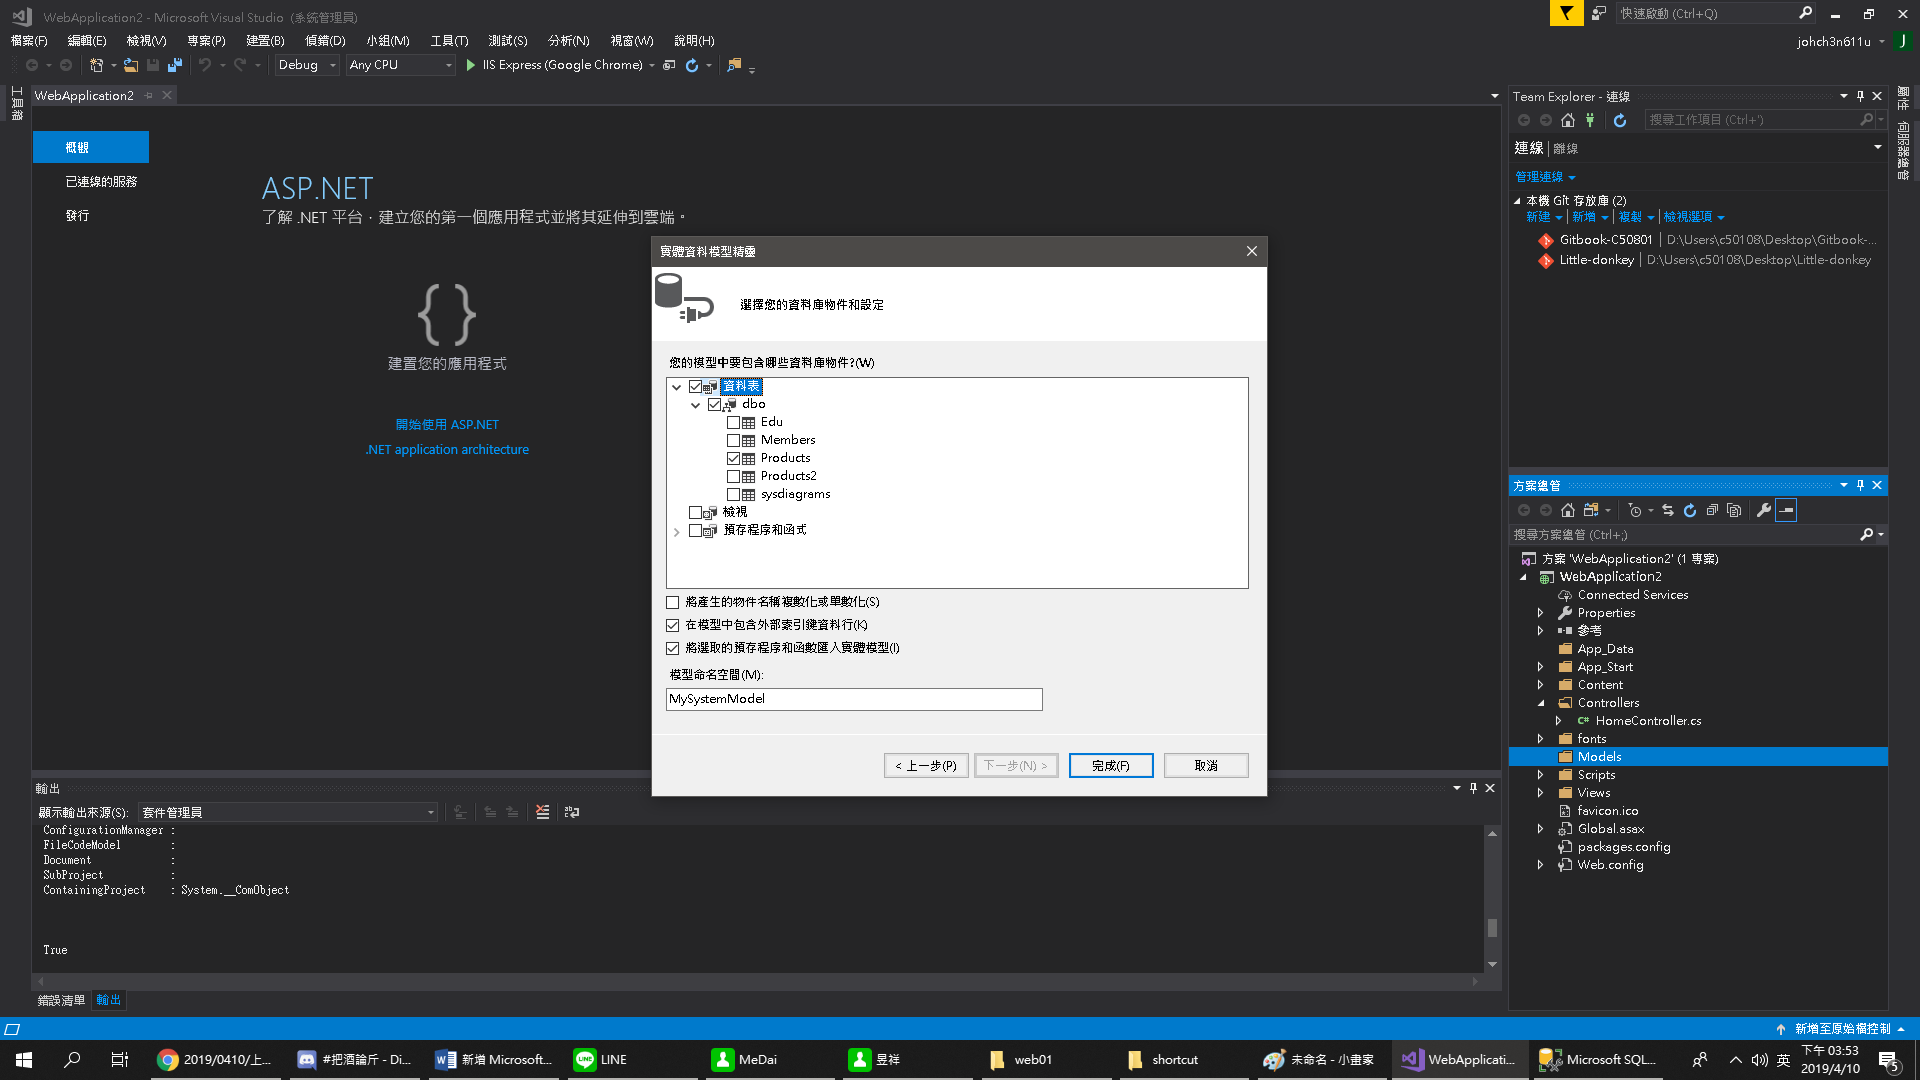Toggle the 資料表 root checkbox

[x=695, y=387]
